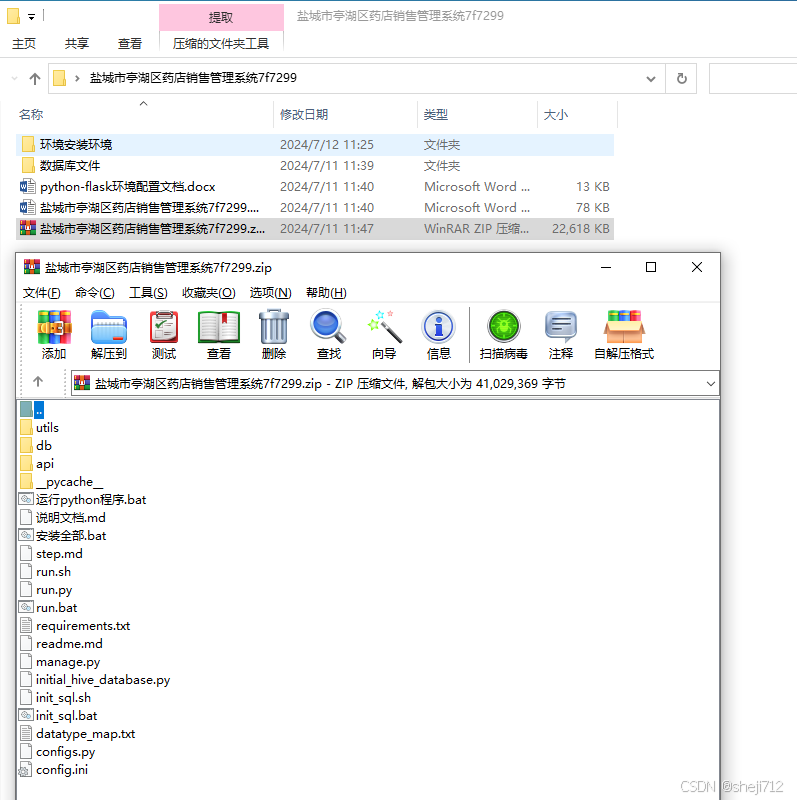
Task: Open the Comment (注释) icon
Action: click(561, 328)
